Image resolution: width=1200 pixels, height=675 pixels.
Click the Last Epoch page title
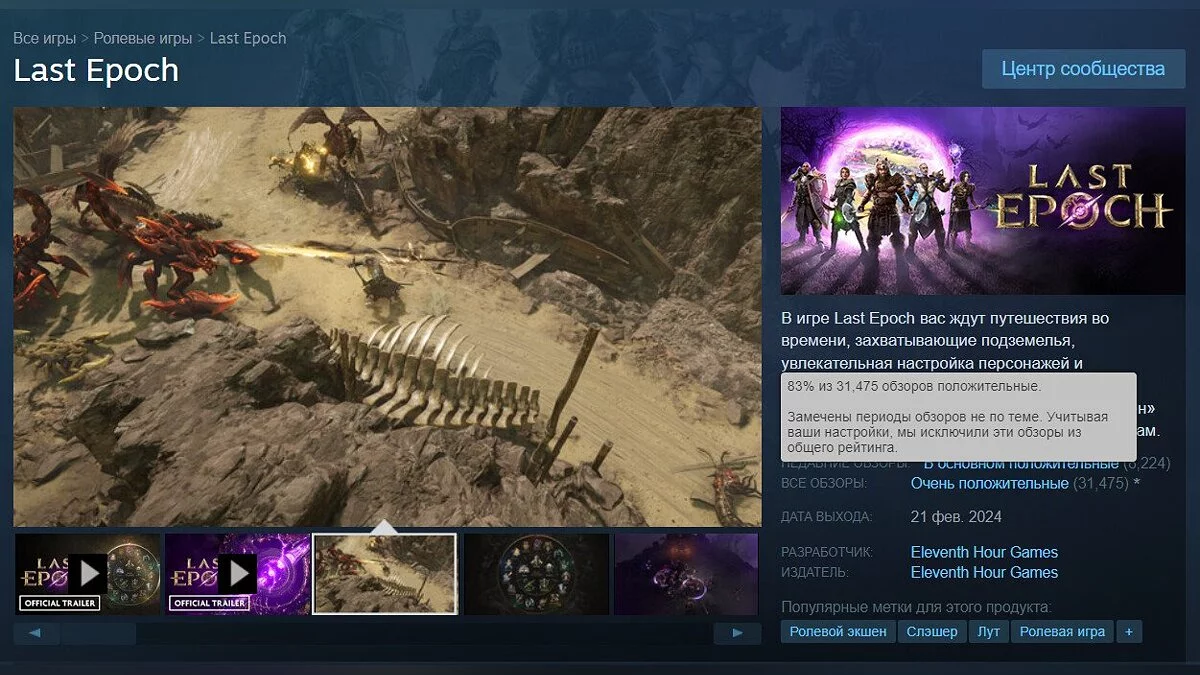point(96,70)
